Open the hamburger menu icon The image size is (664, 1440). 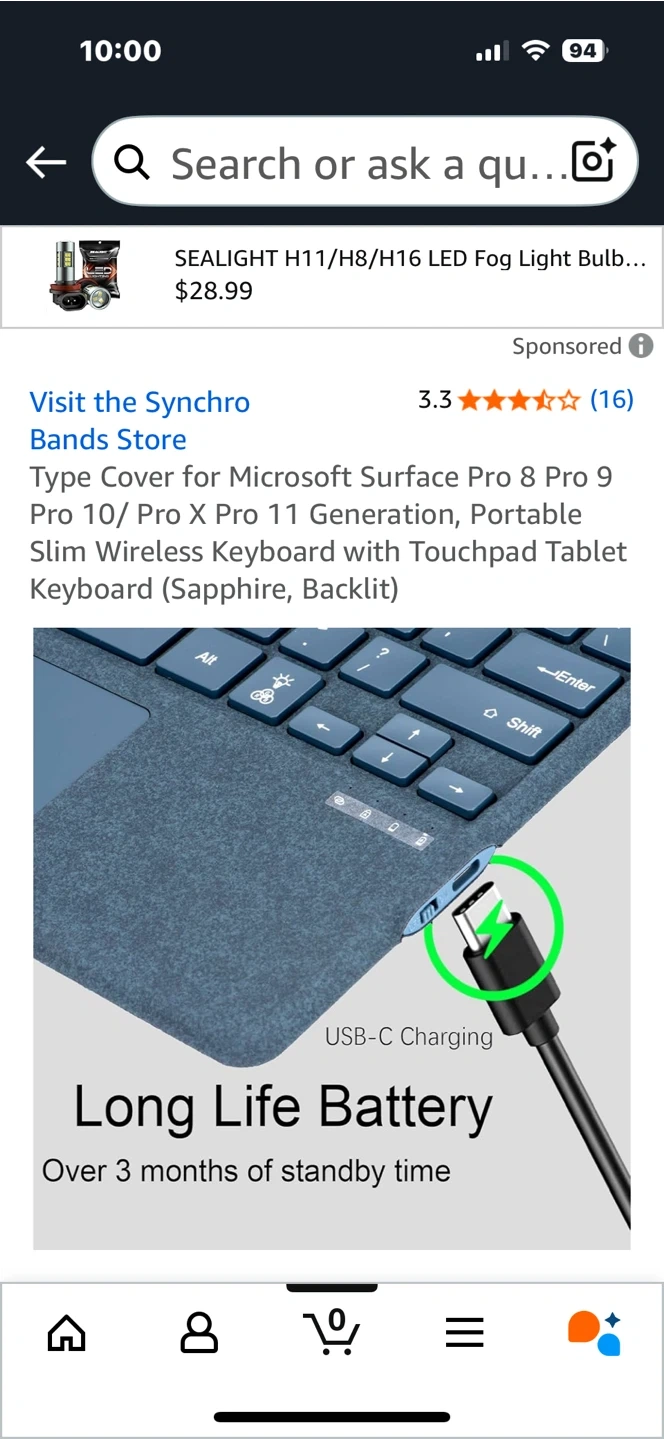coord(464,1332)
